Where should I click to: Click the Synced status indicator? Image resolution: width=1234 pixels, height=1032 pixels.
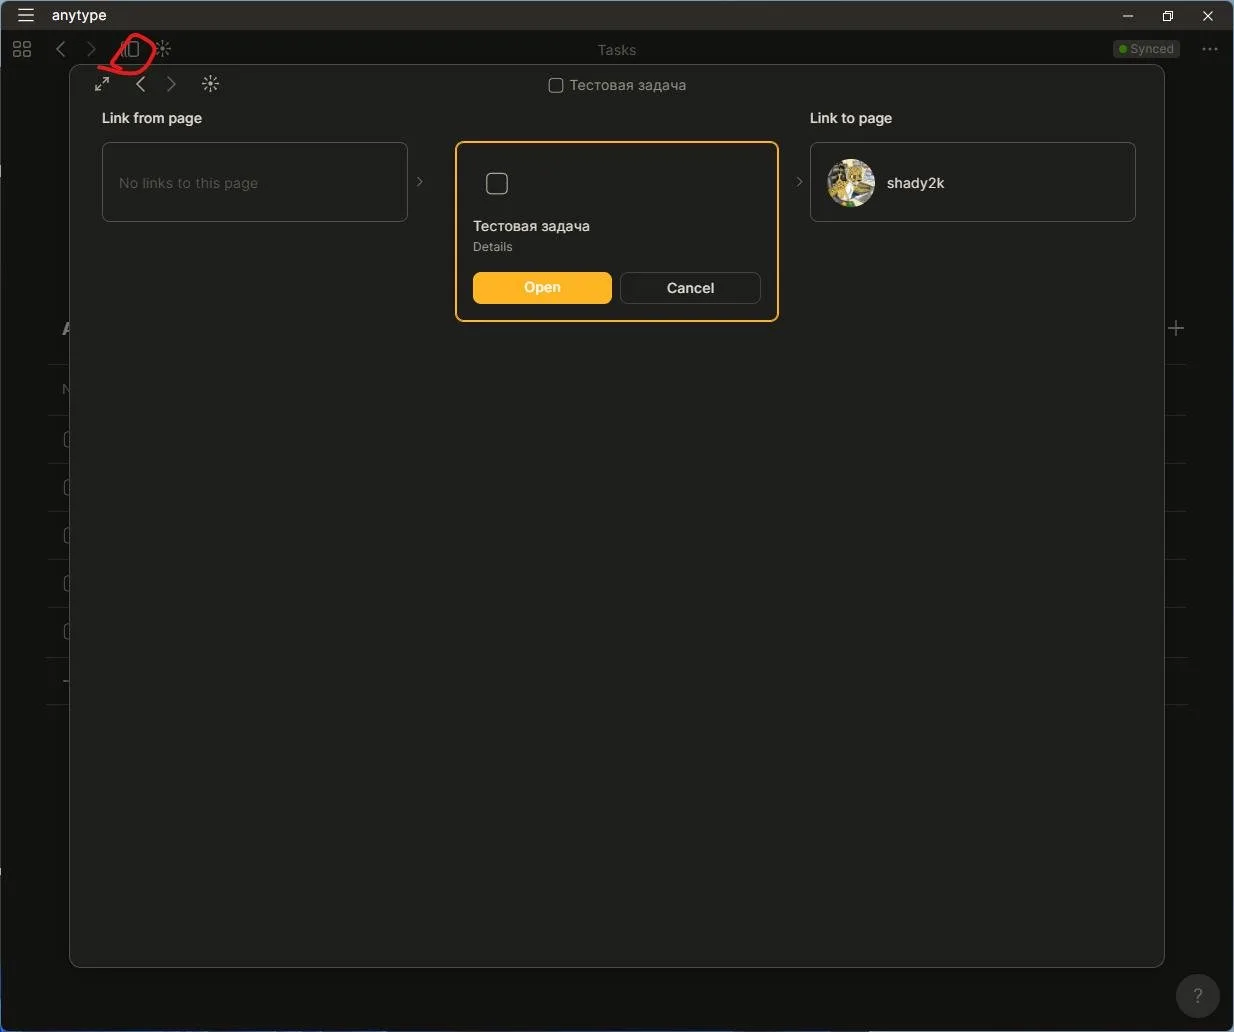point(1146,49)
